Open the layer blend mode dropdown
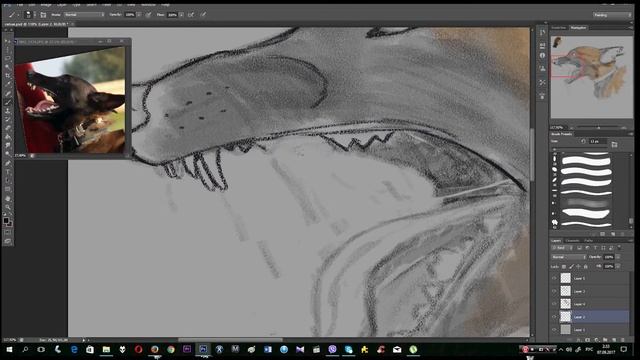The image size is (640, 360). pyautogui.click(x=569, y=257)
